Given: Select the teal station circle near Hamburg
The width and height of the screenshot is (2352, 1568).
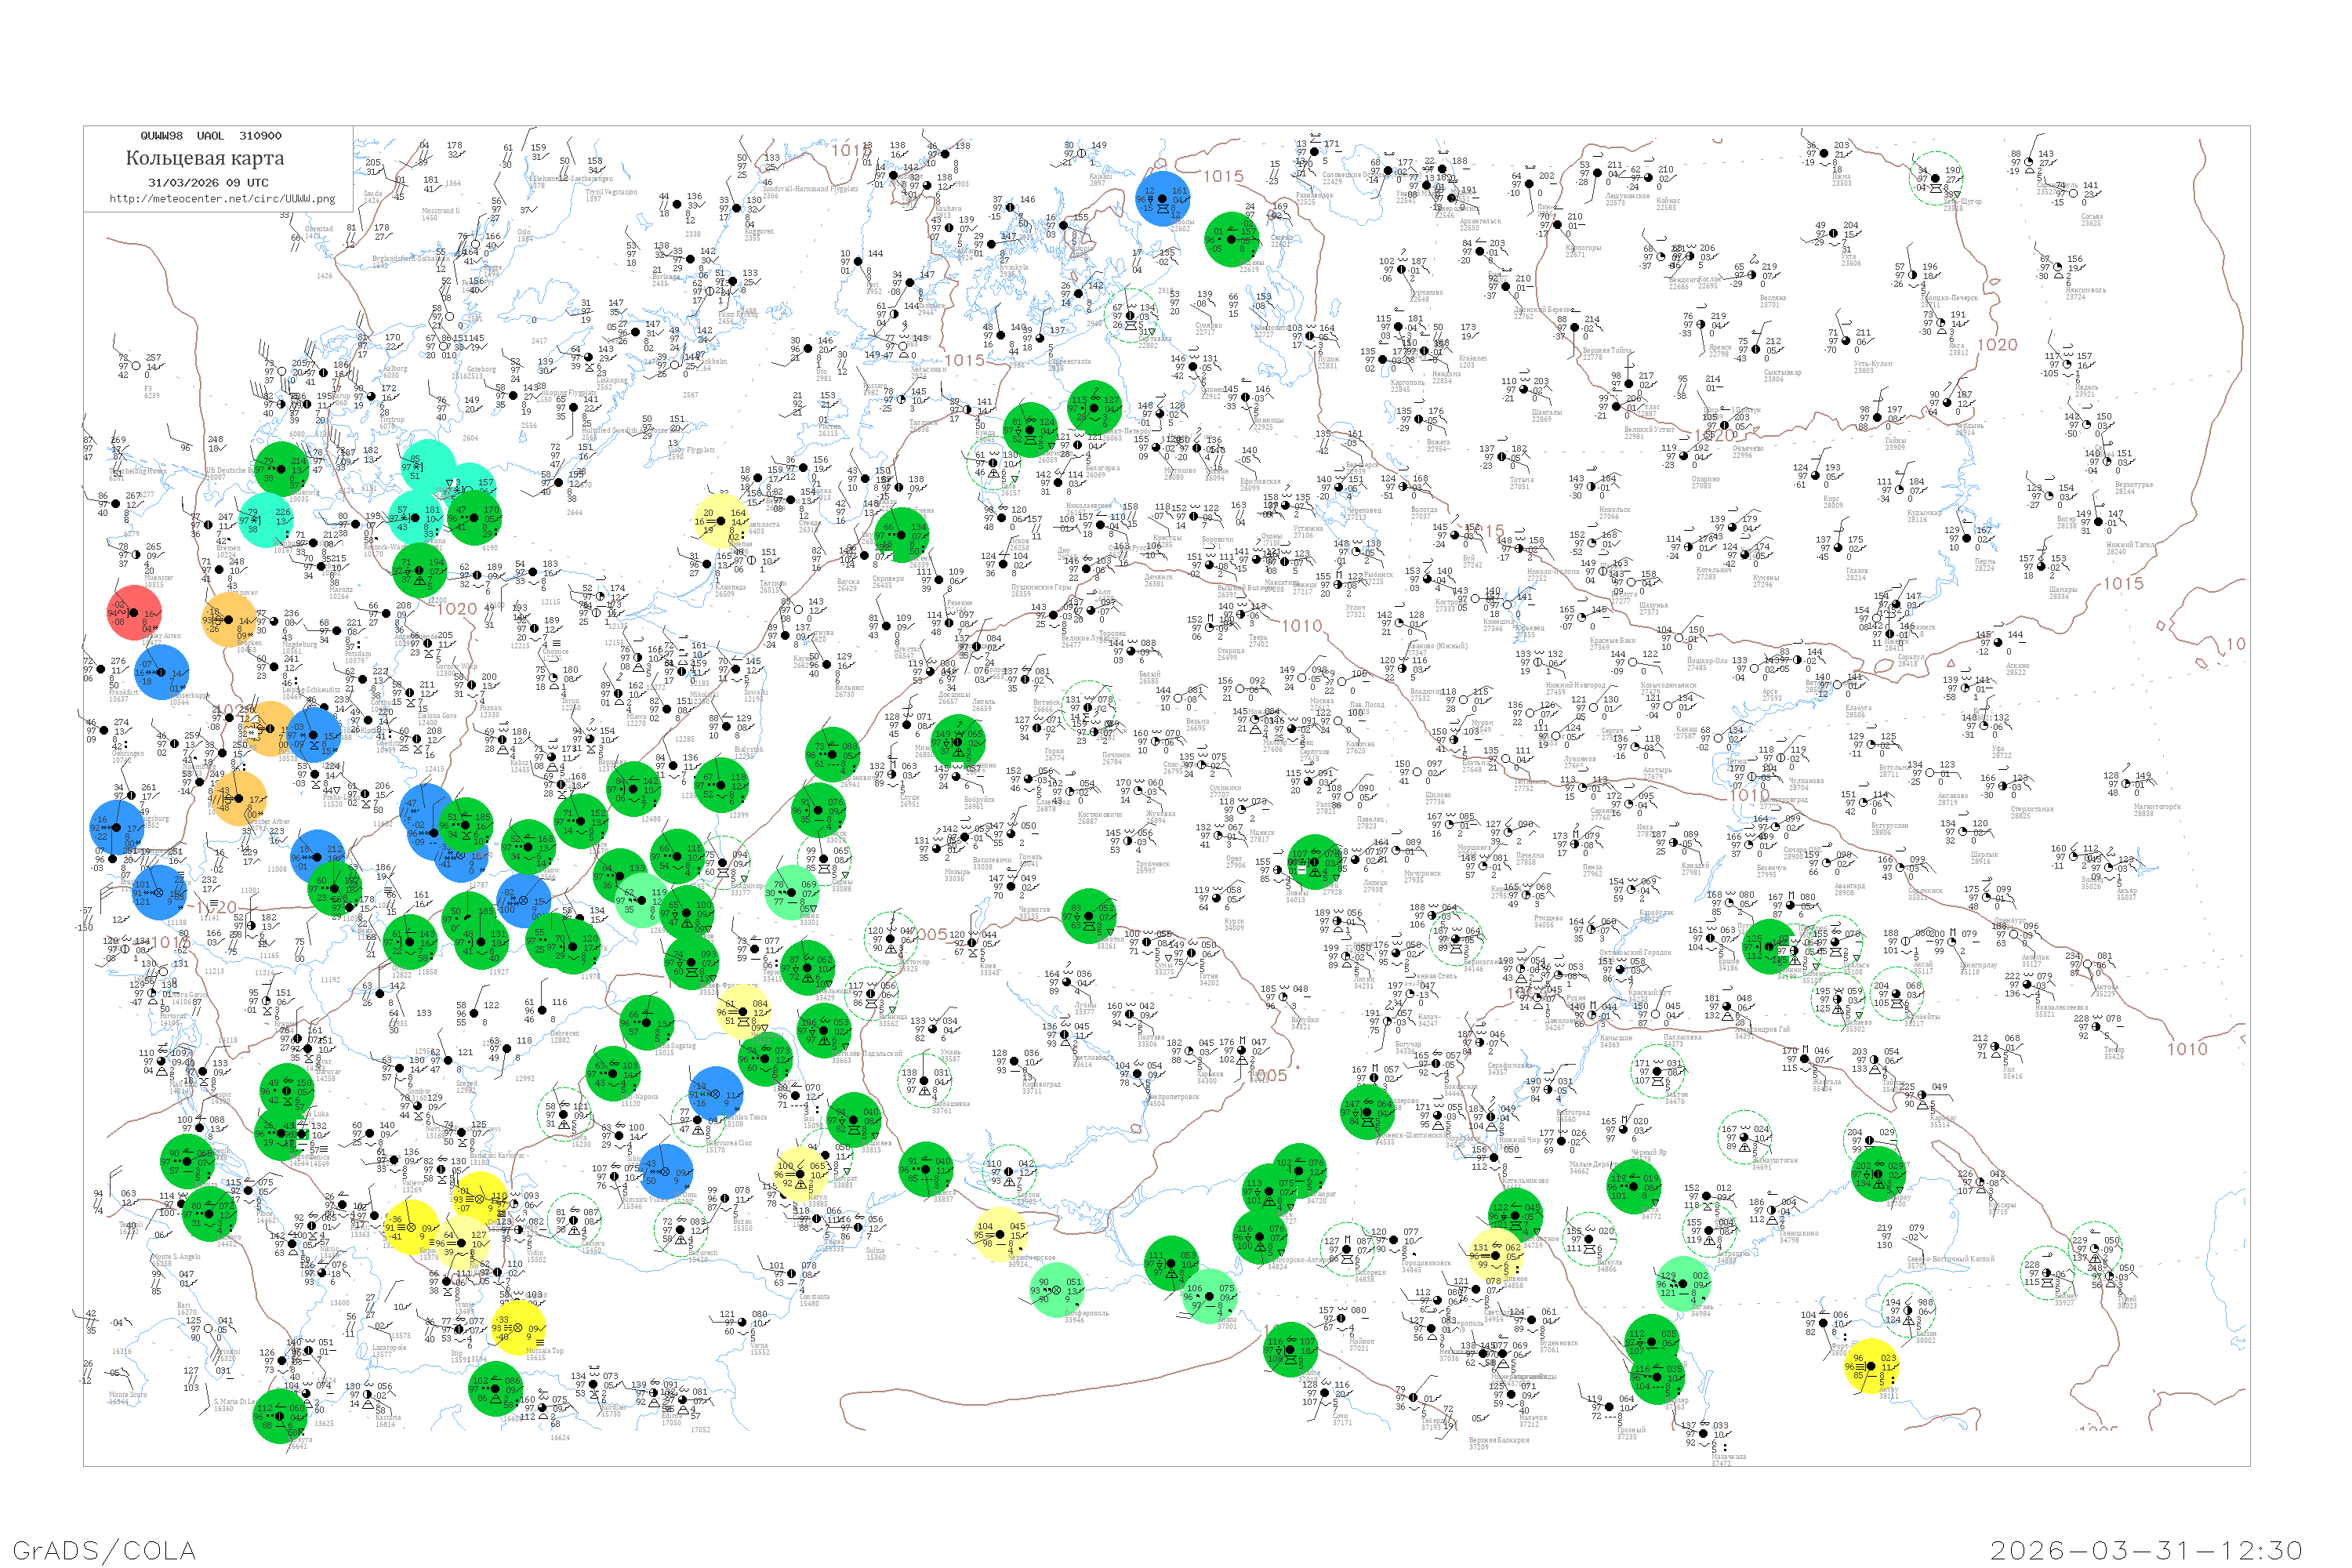Looking at the screenshot, I should click(x=267, y=520).
